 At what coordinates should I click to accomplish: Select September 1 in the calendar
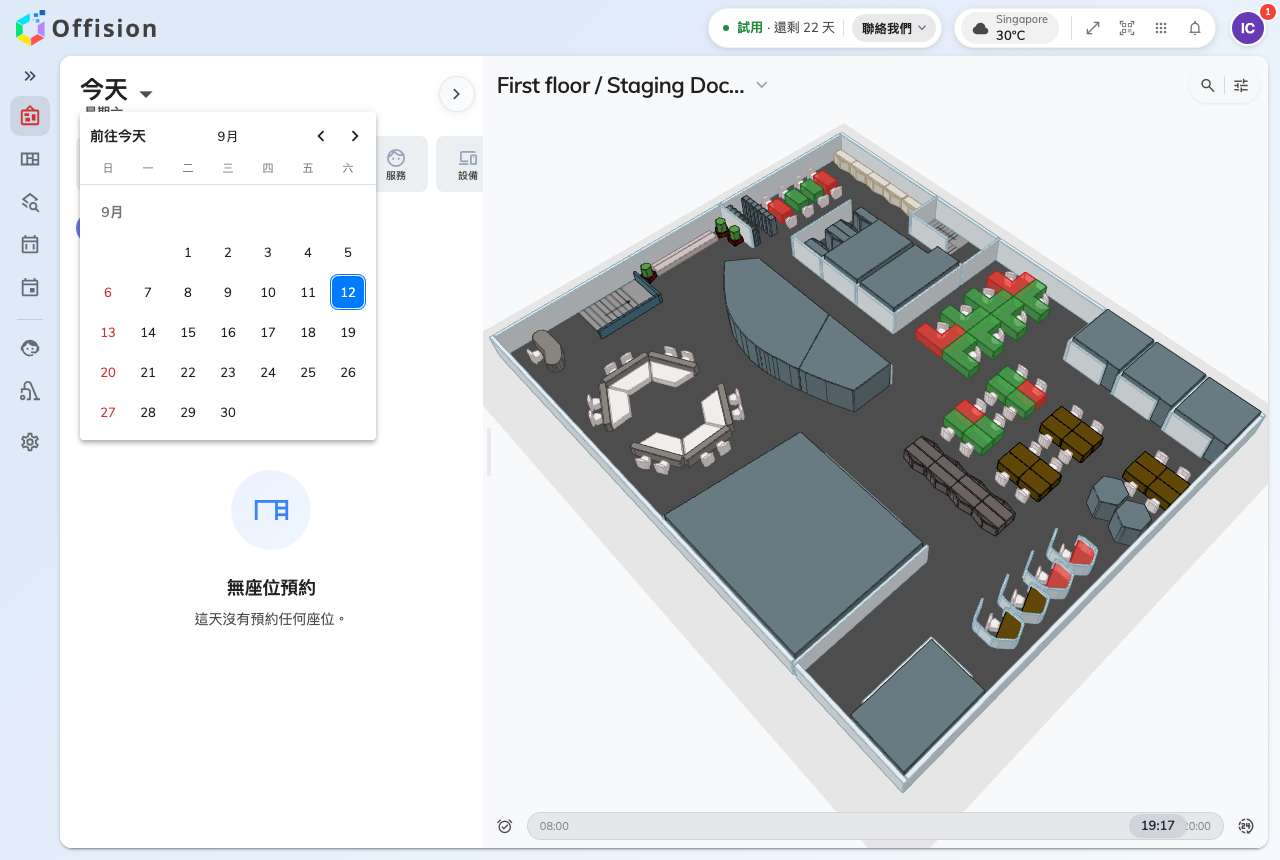[188, 252]
